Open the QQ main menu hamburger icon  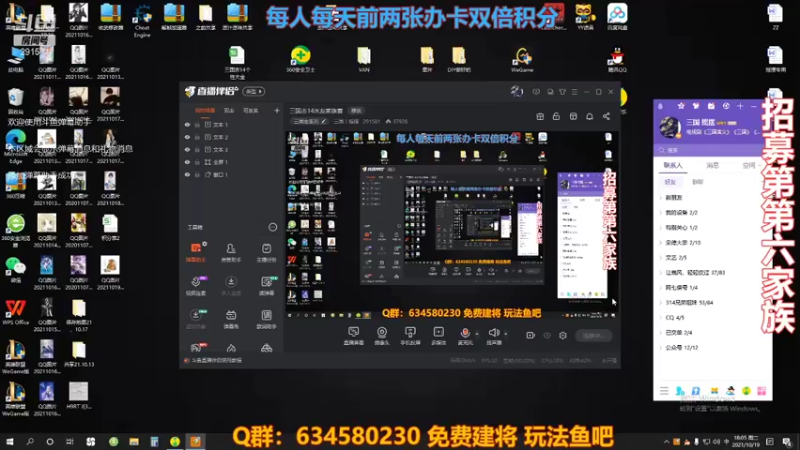pos(664,391)
